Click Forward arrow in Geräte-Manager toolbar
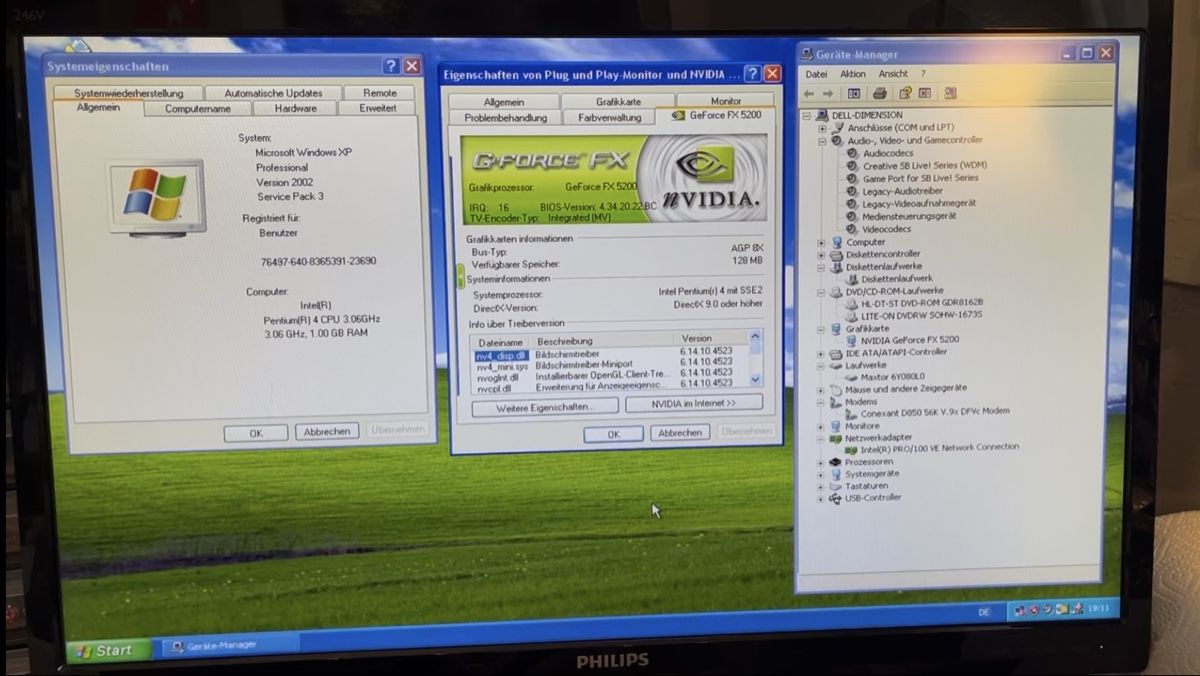1200x676 pixels. click(x=828, y=94)
